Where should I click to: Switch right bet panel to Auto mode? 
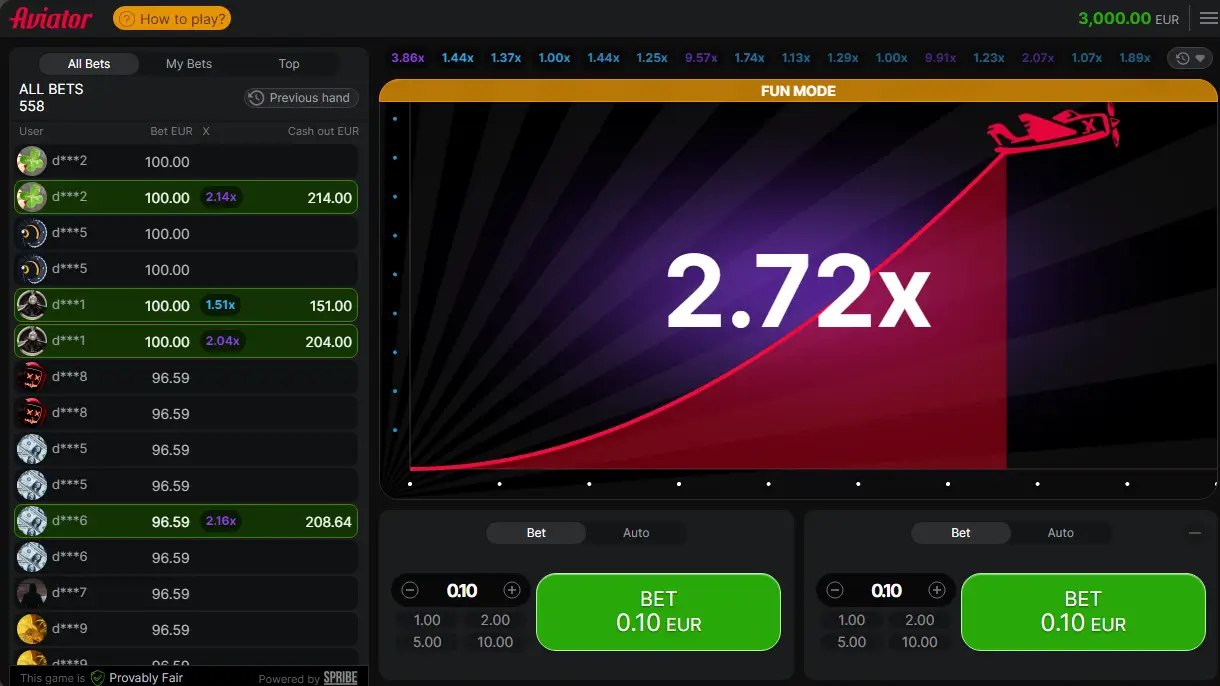click(x=1060, y=533)
